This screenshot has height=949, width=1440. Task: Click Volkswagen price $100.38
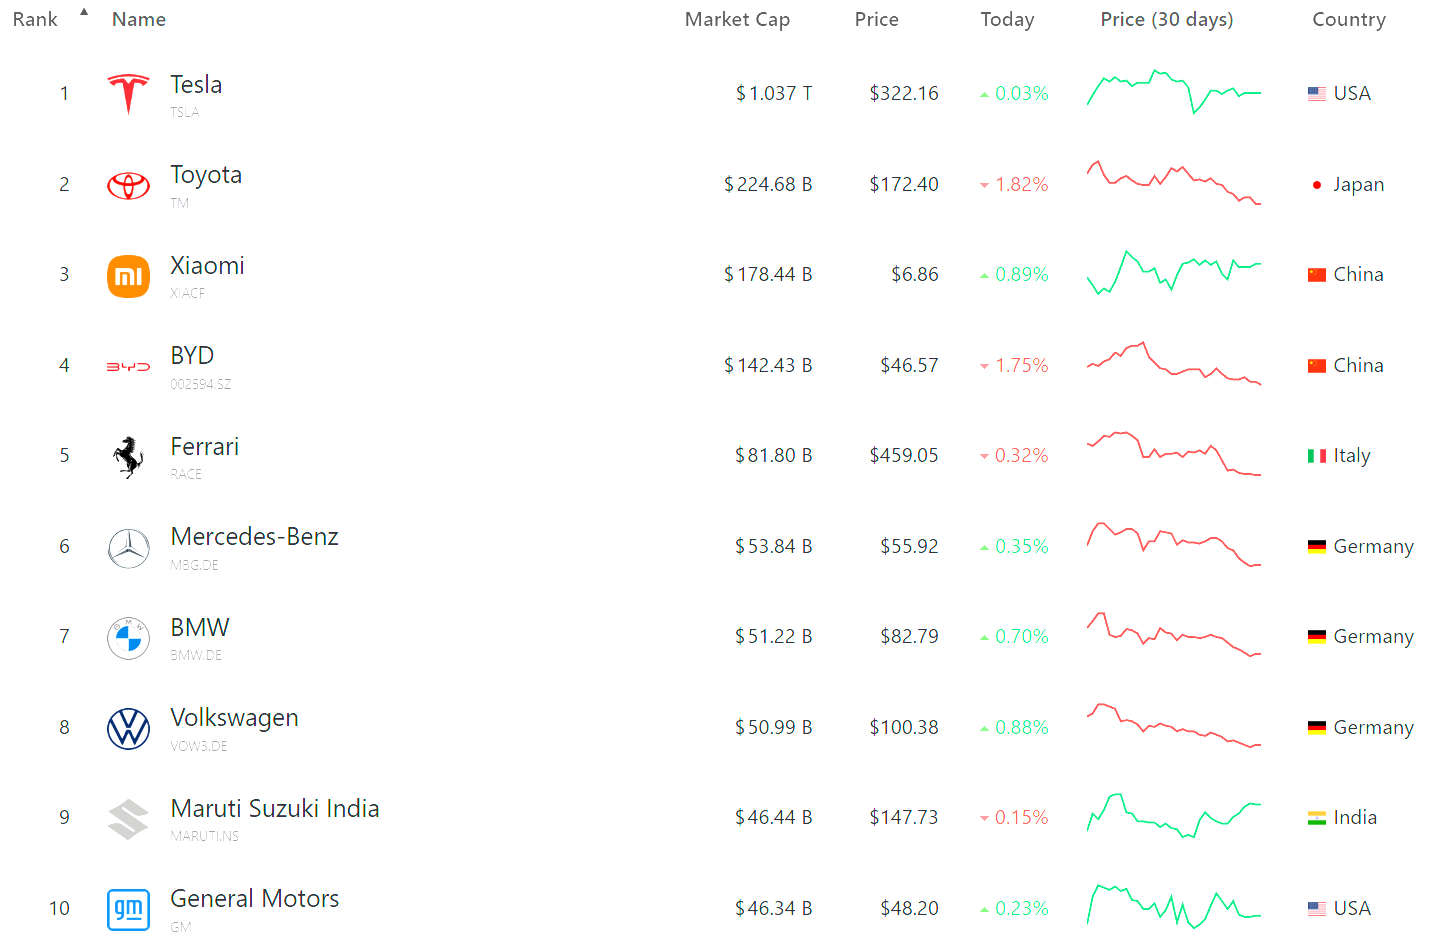904,728
